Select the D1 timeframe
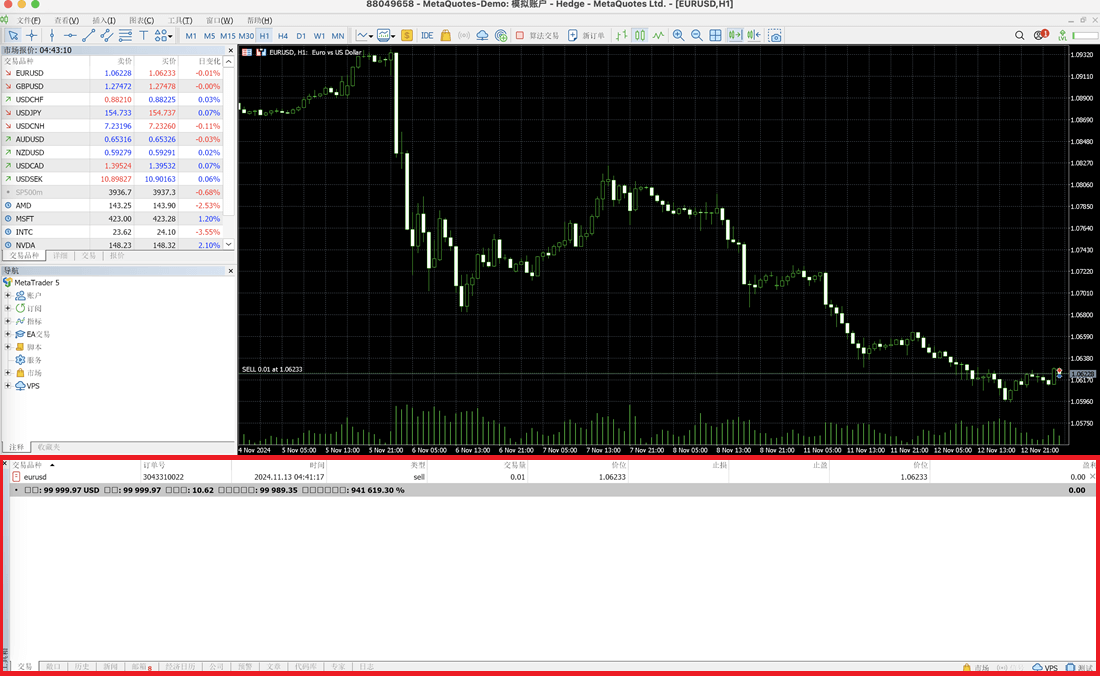 click(301, 36)
